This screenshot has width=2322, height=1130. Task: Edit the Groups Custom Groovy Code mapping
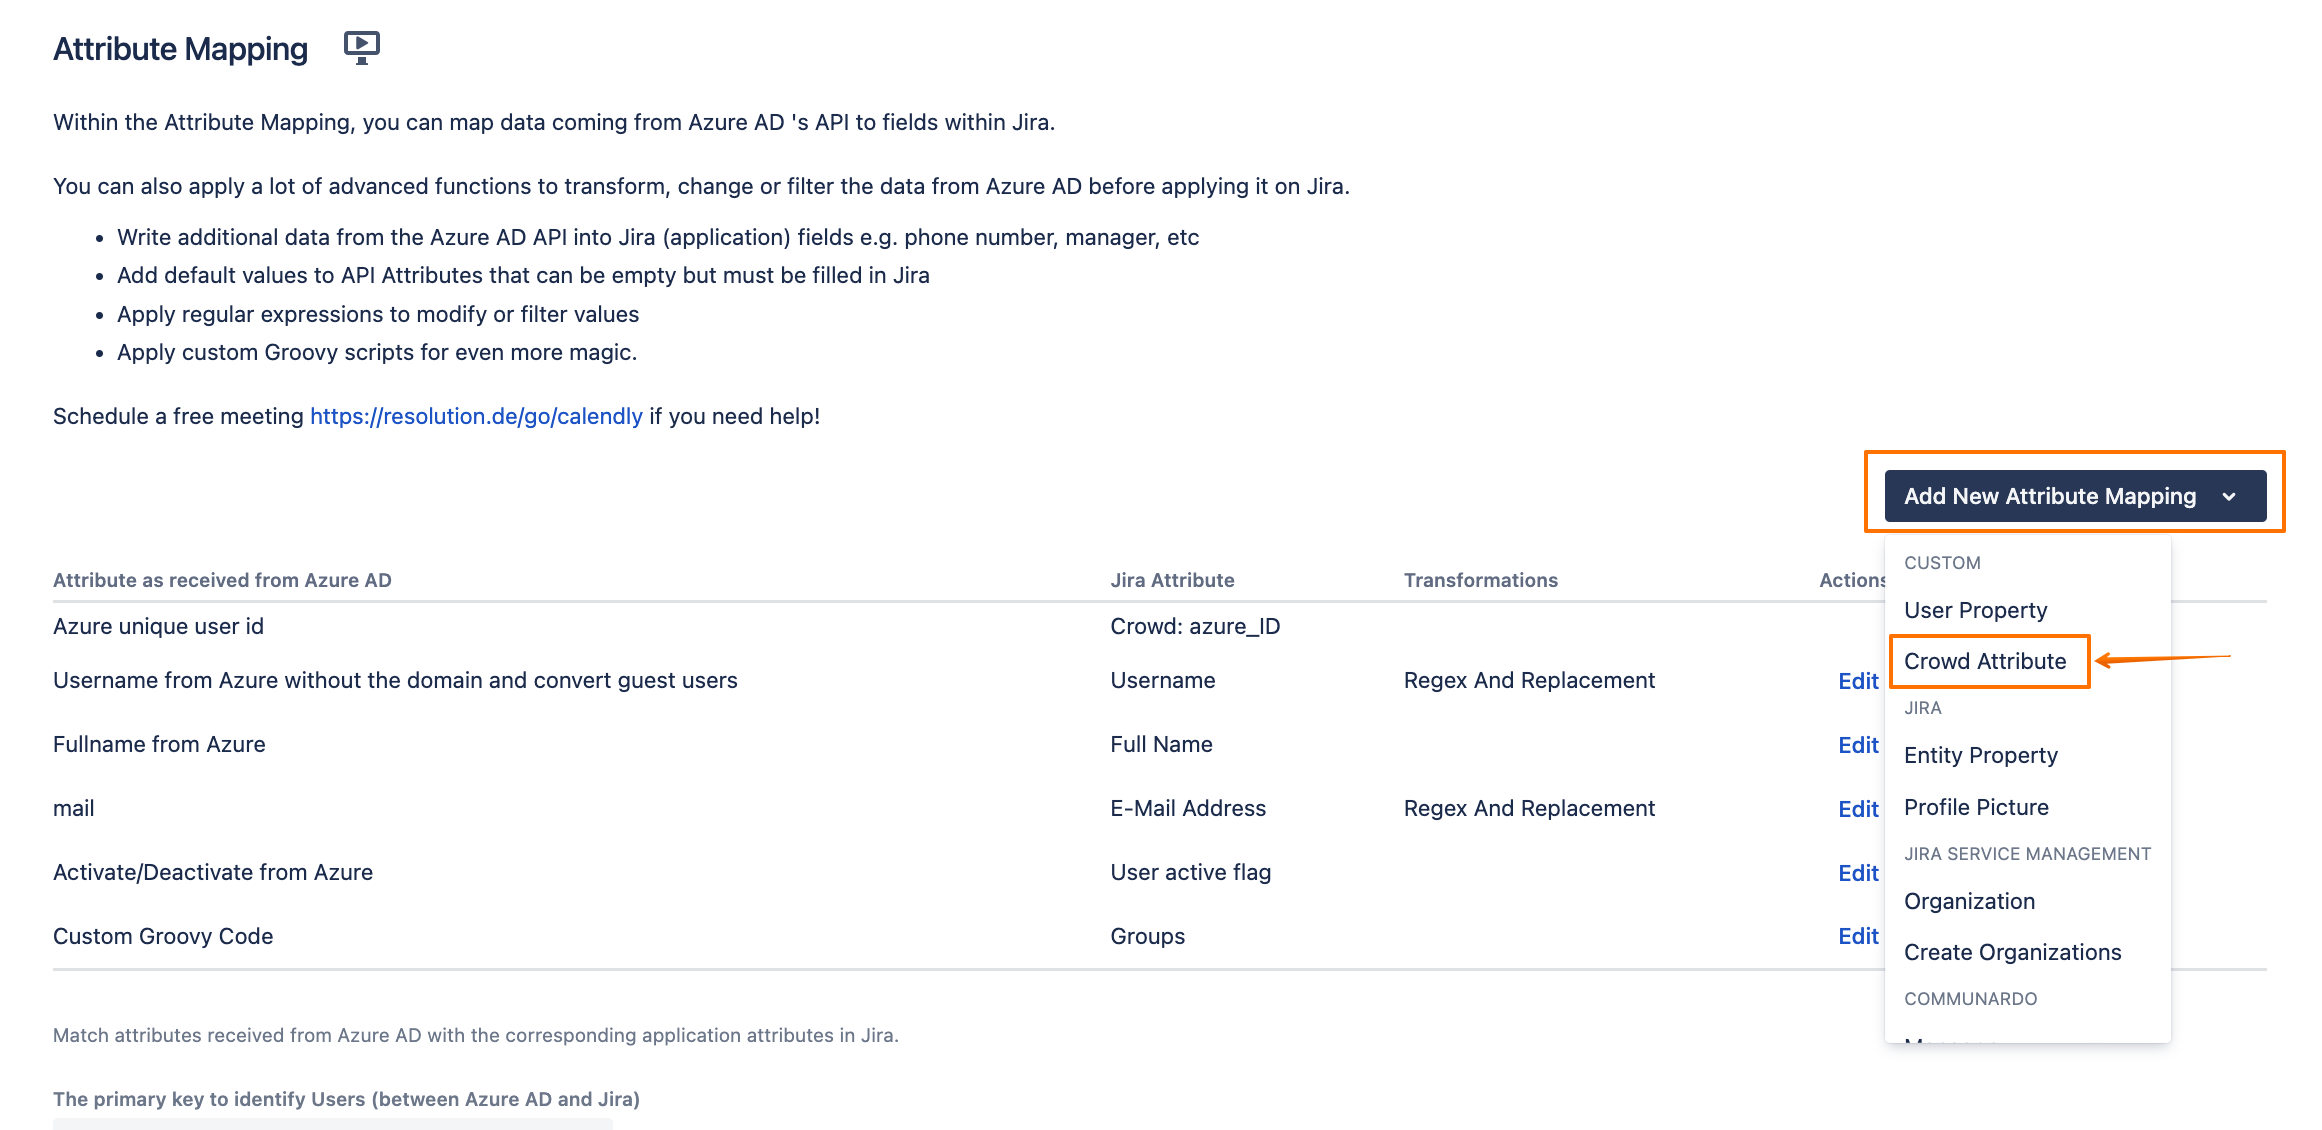coord(1858,936)
